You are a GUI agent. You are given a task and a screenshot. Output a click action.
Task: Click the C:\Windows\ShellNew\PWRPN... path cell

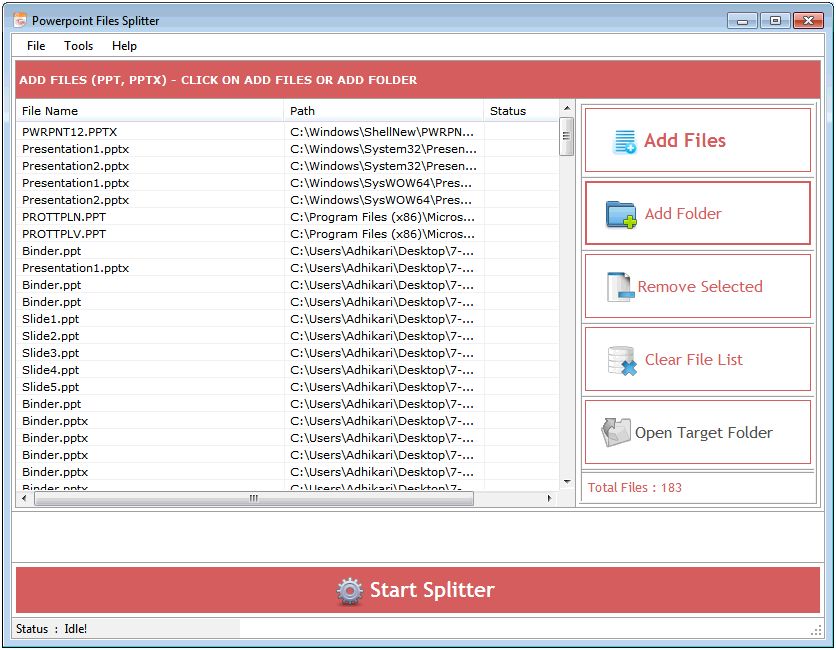[382, 132]
